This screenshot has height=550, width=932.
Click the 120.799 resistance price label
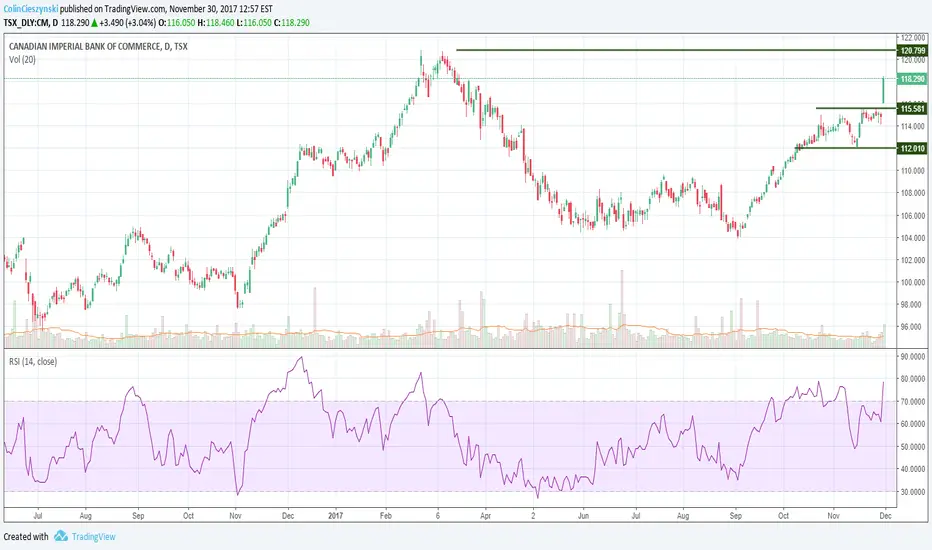(912, 51)
